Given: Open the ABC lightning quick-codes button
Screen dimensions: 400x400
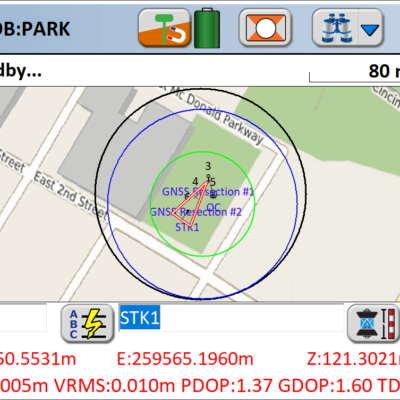Looking at the screenshot, I should (88, 323).
